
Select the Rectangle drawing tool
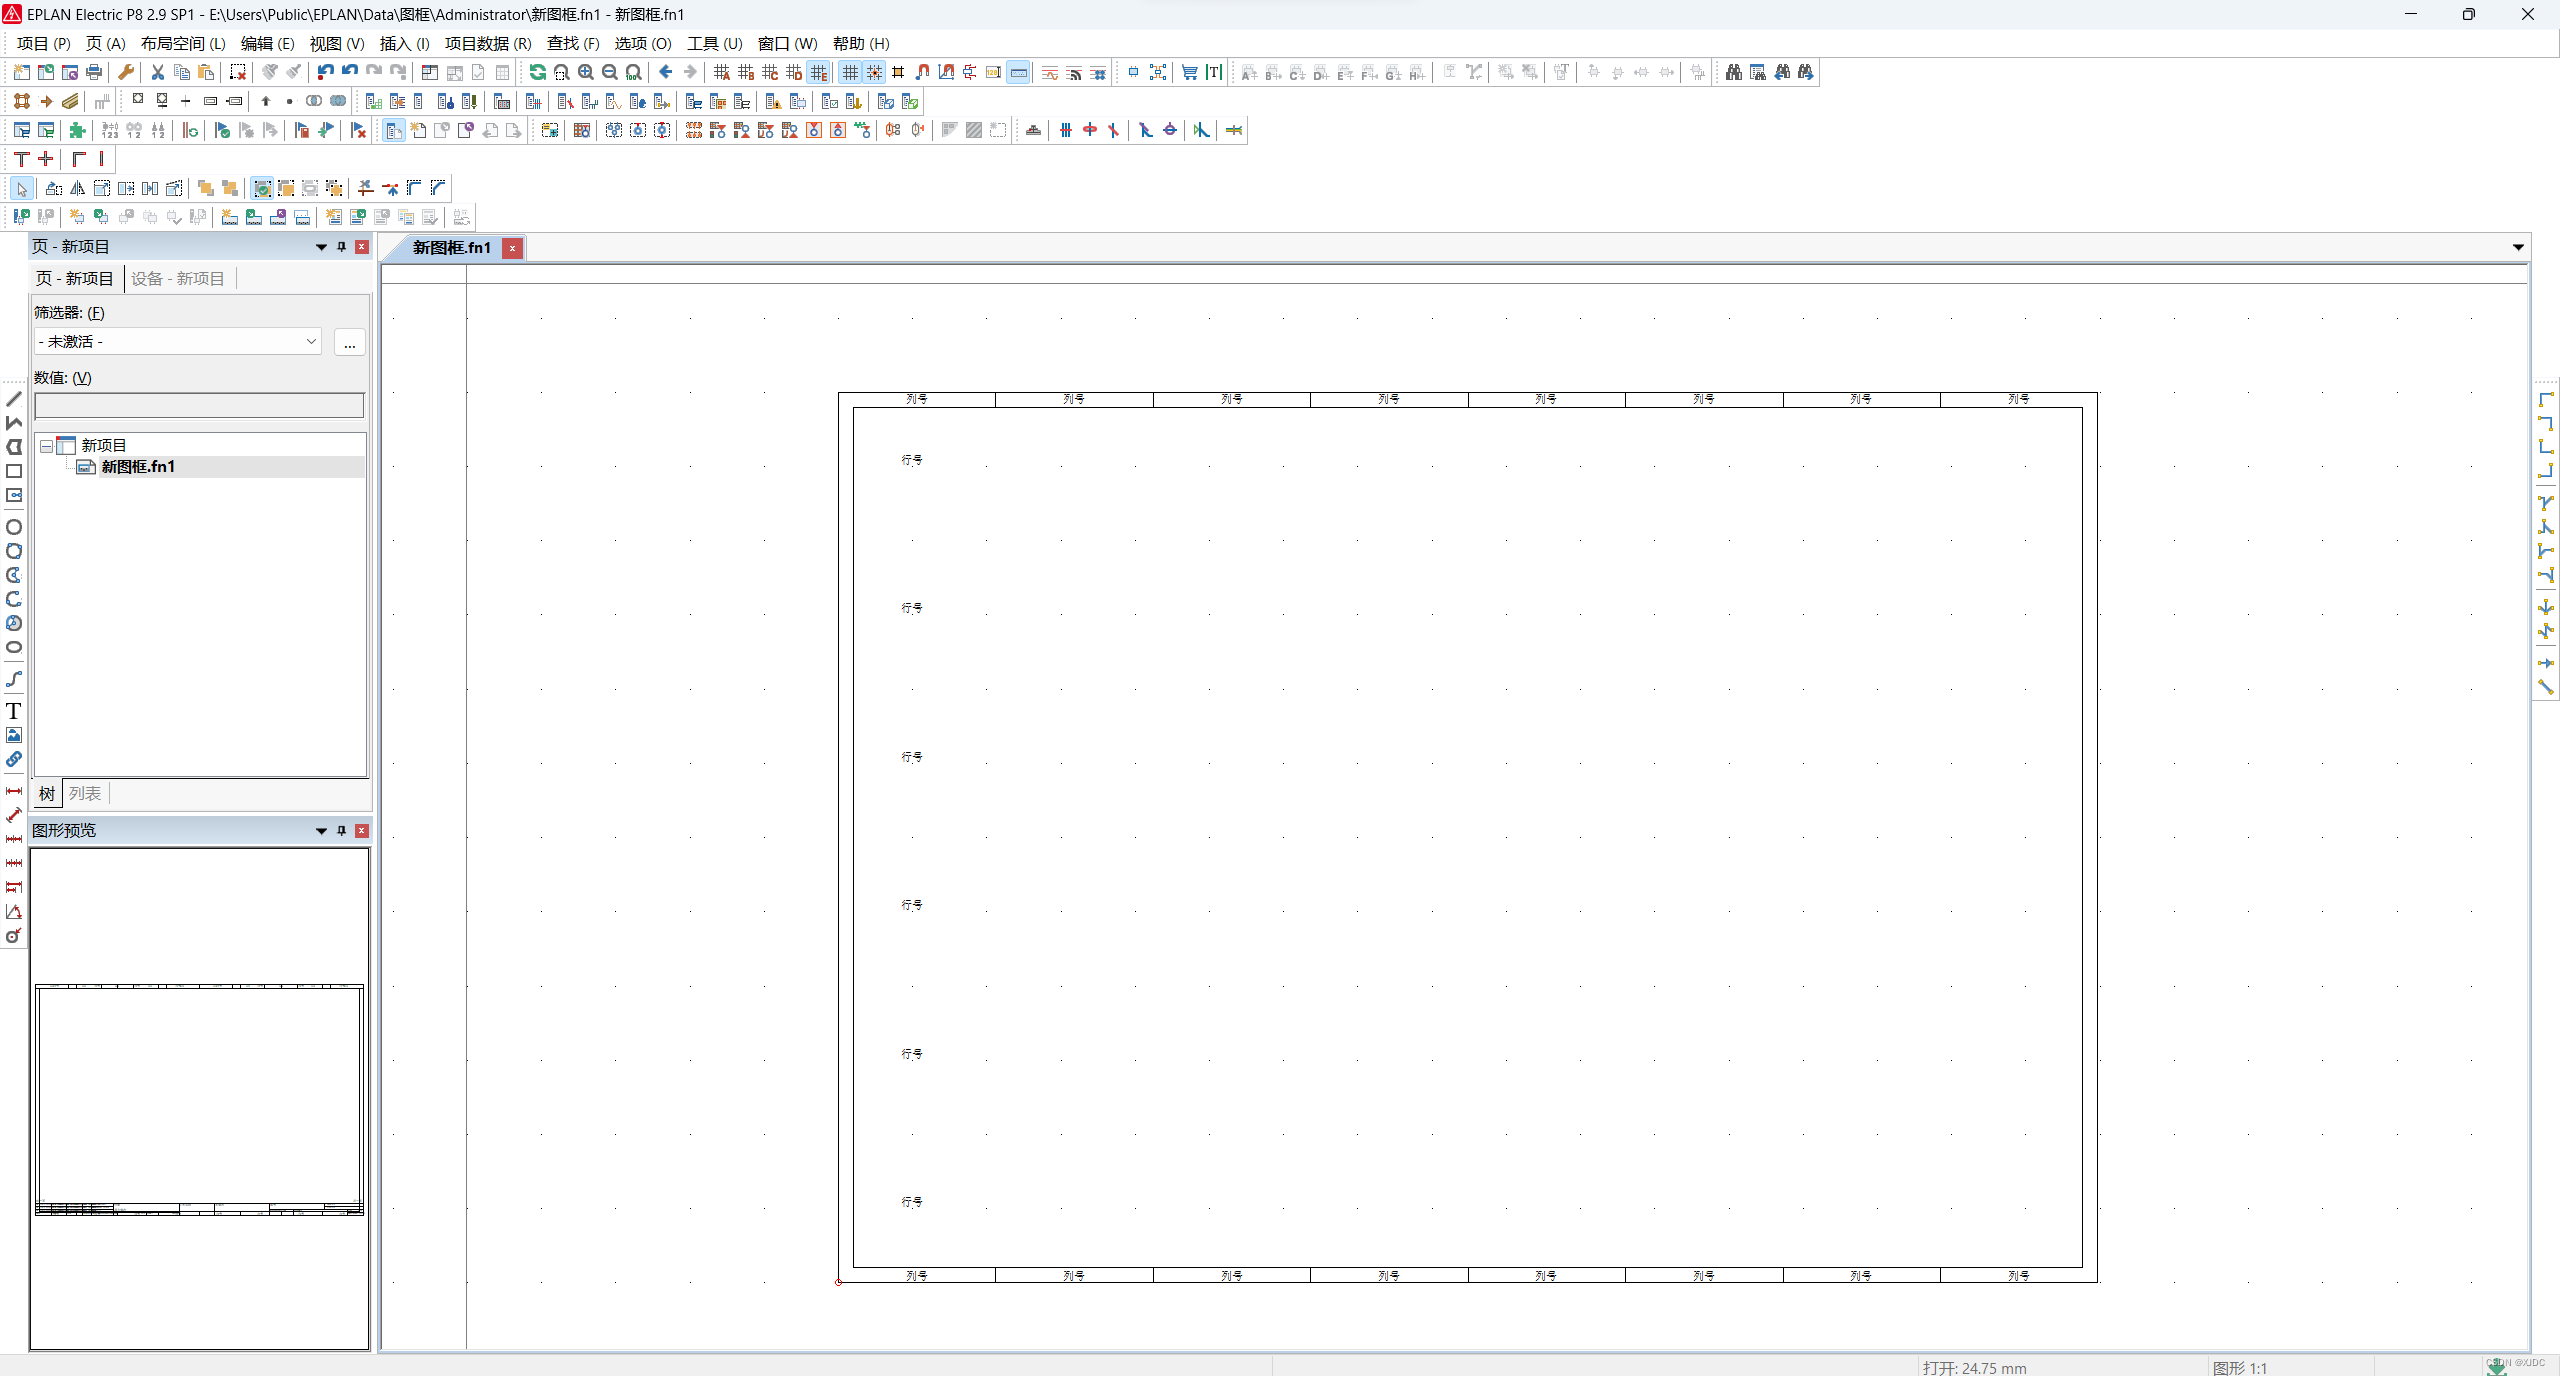point(14,471)
